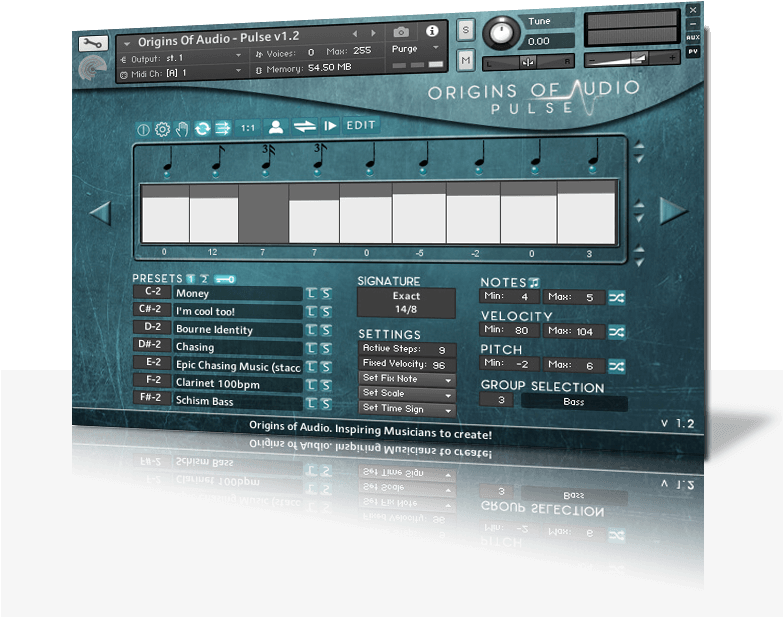Click the user profile icon
Viewport: 783px width, 617px height.
[276, 127]
